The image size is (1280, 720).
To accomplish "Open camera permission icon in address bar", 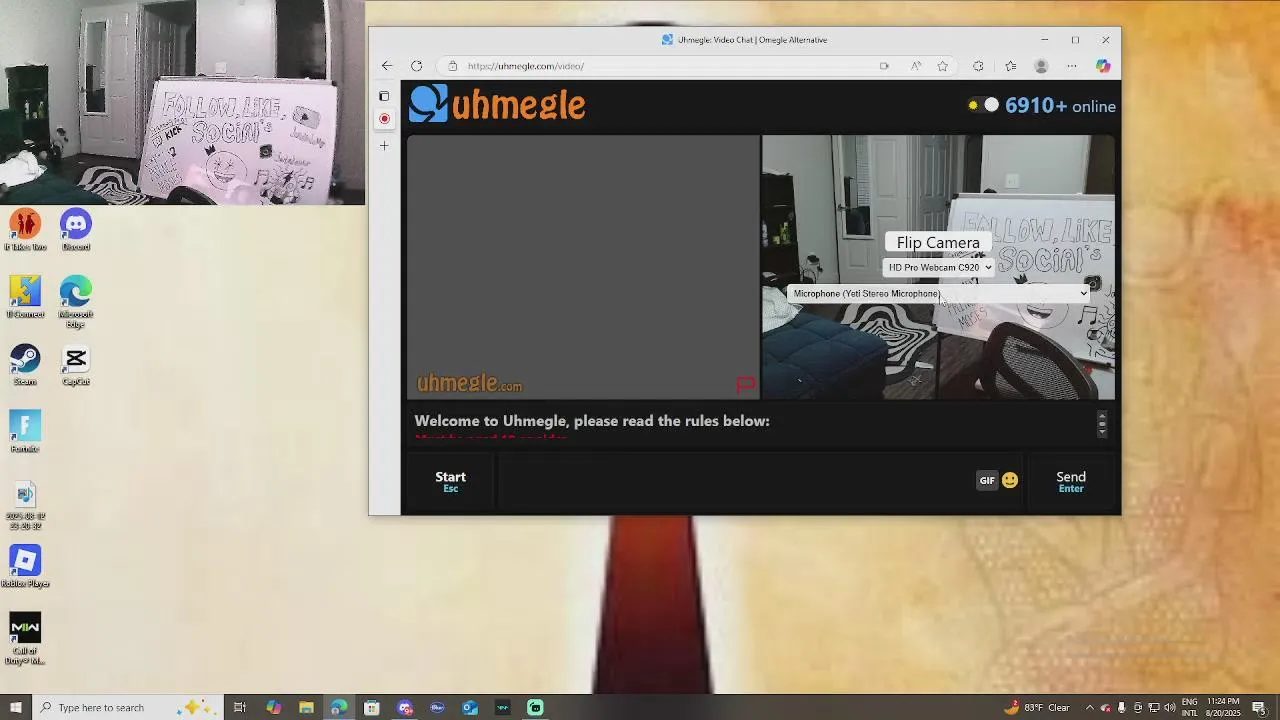I will point(884,66).
